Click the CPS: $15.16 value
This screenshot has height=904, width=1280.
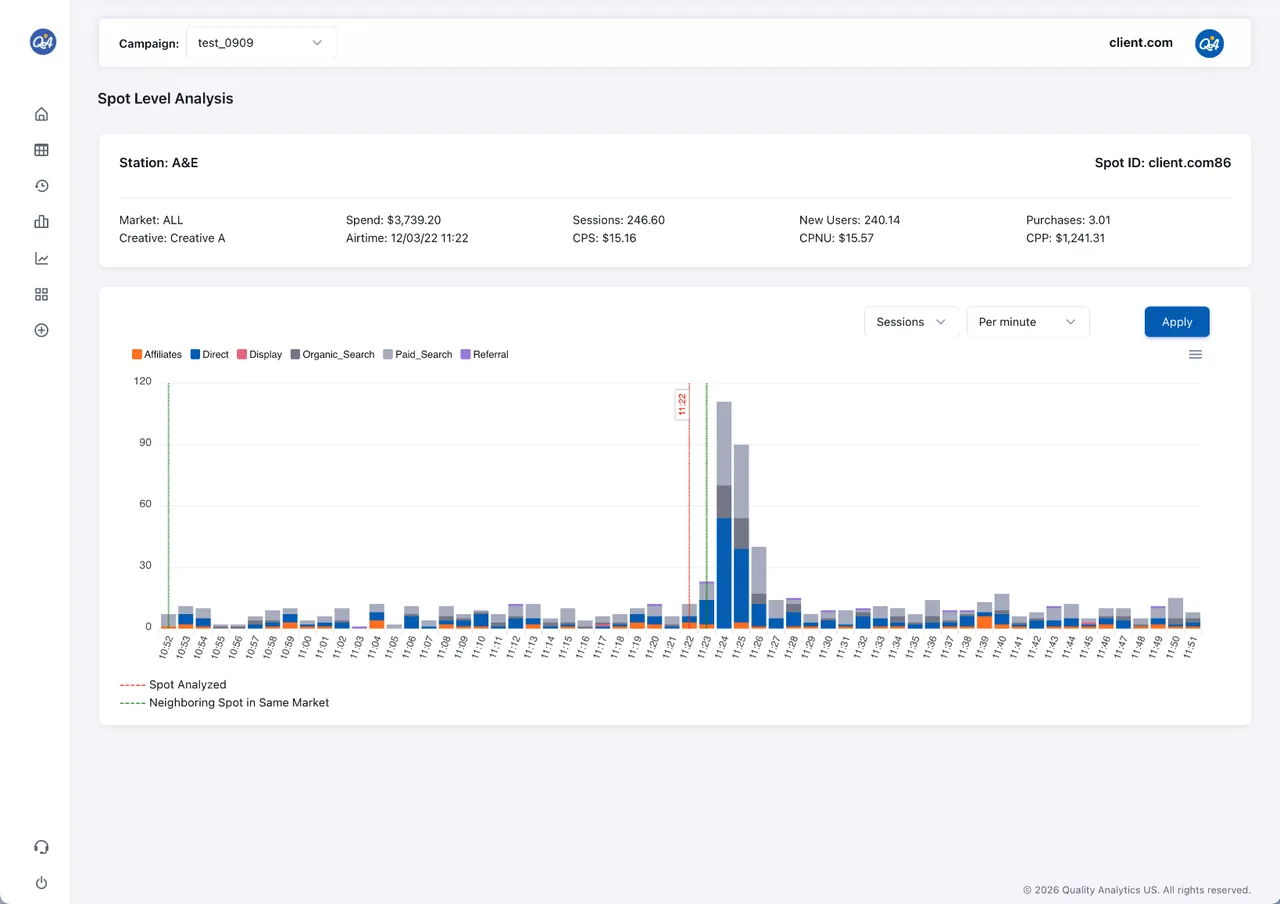point(604,238)
